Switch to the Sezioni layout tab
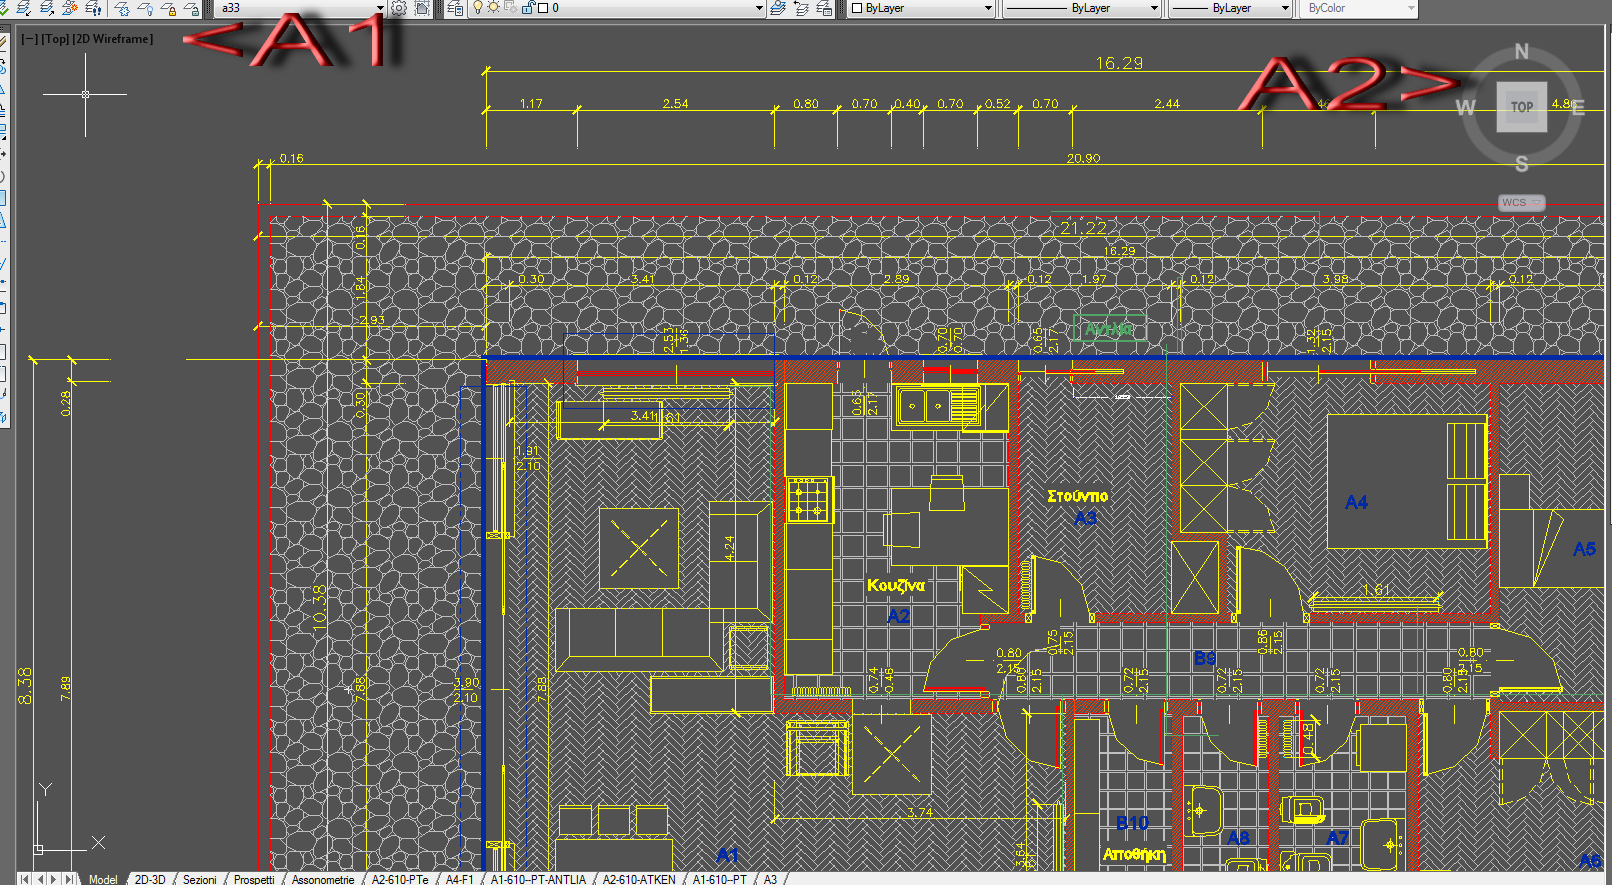Image resolution: width=1612 pixels, height=885 pixels. tap(199, 879)
